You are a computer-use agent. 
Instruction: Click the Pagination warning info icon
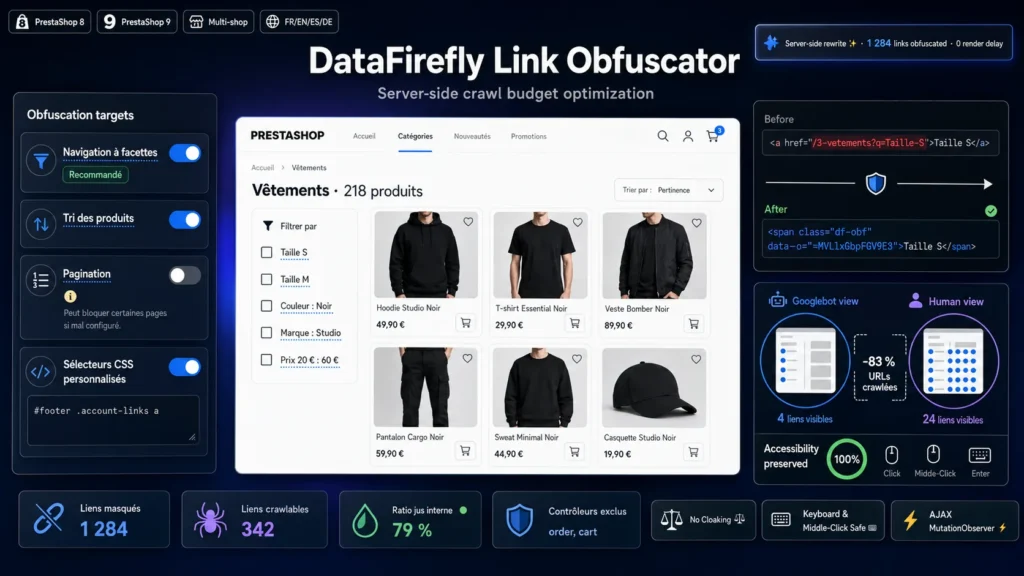click(70, 296)
